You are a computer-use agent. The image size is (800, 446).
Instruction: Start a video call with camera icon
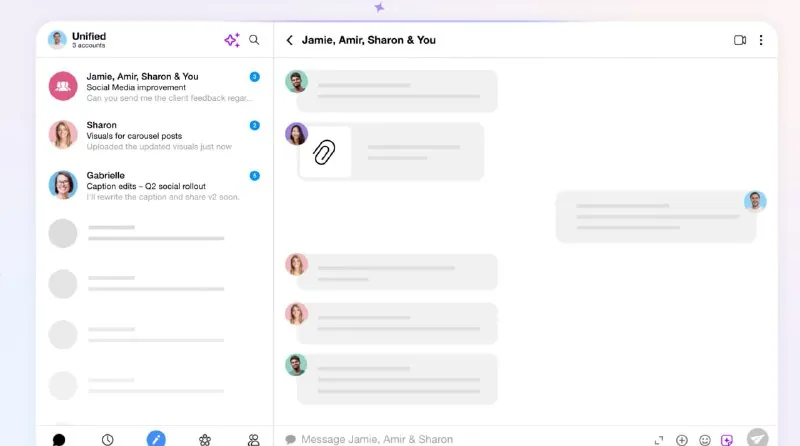tap(740, 40)
